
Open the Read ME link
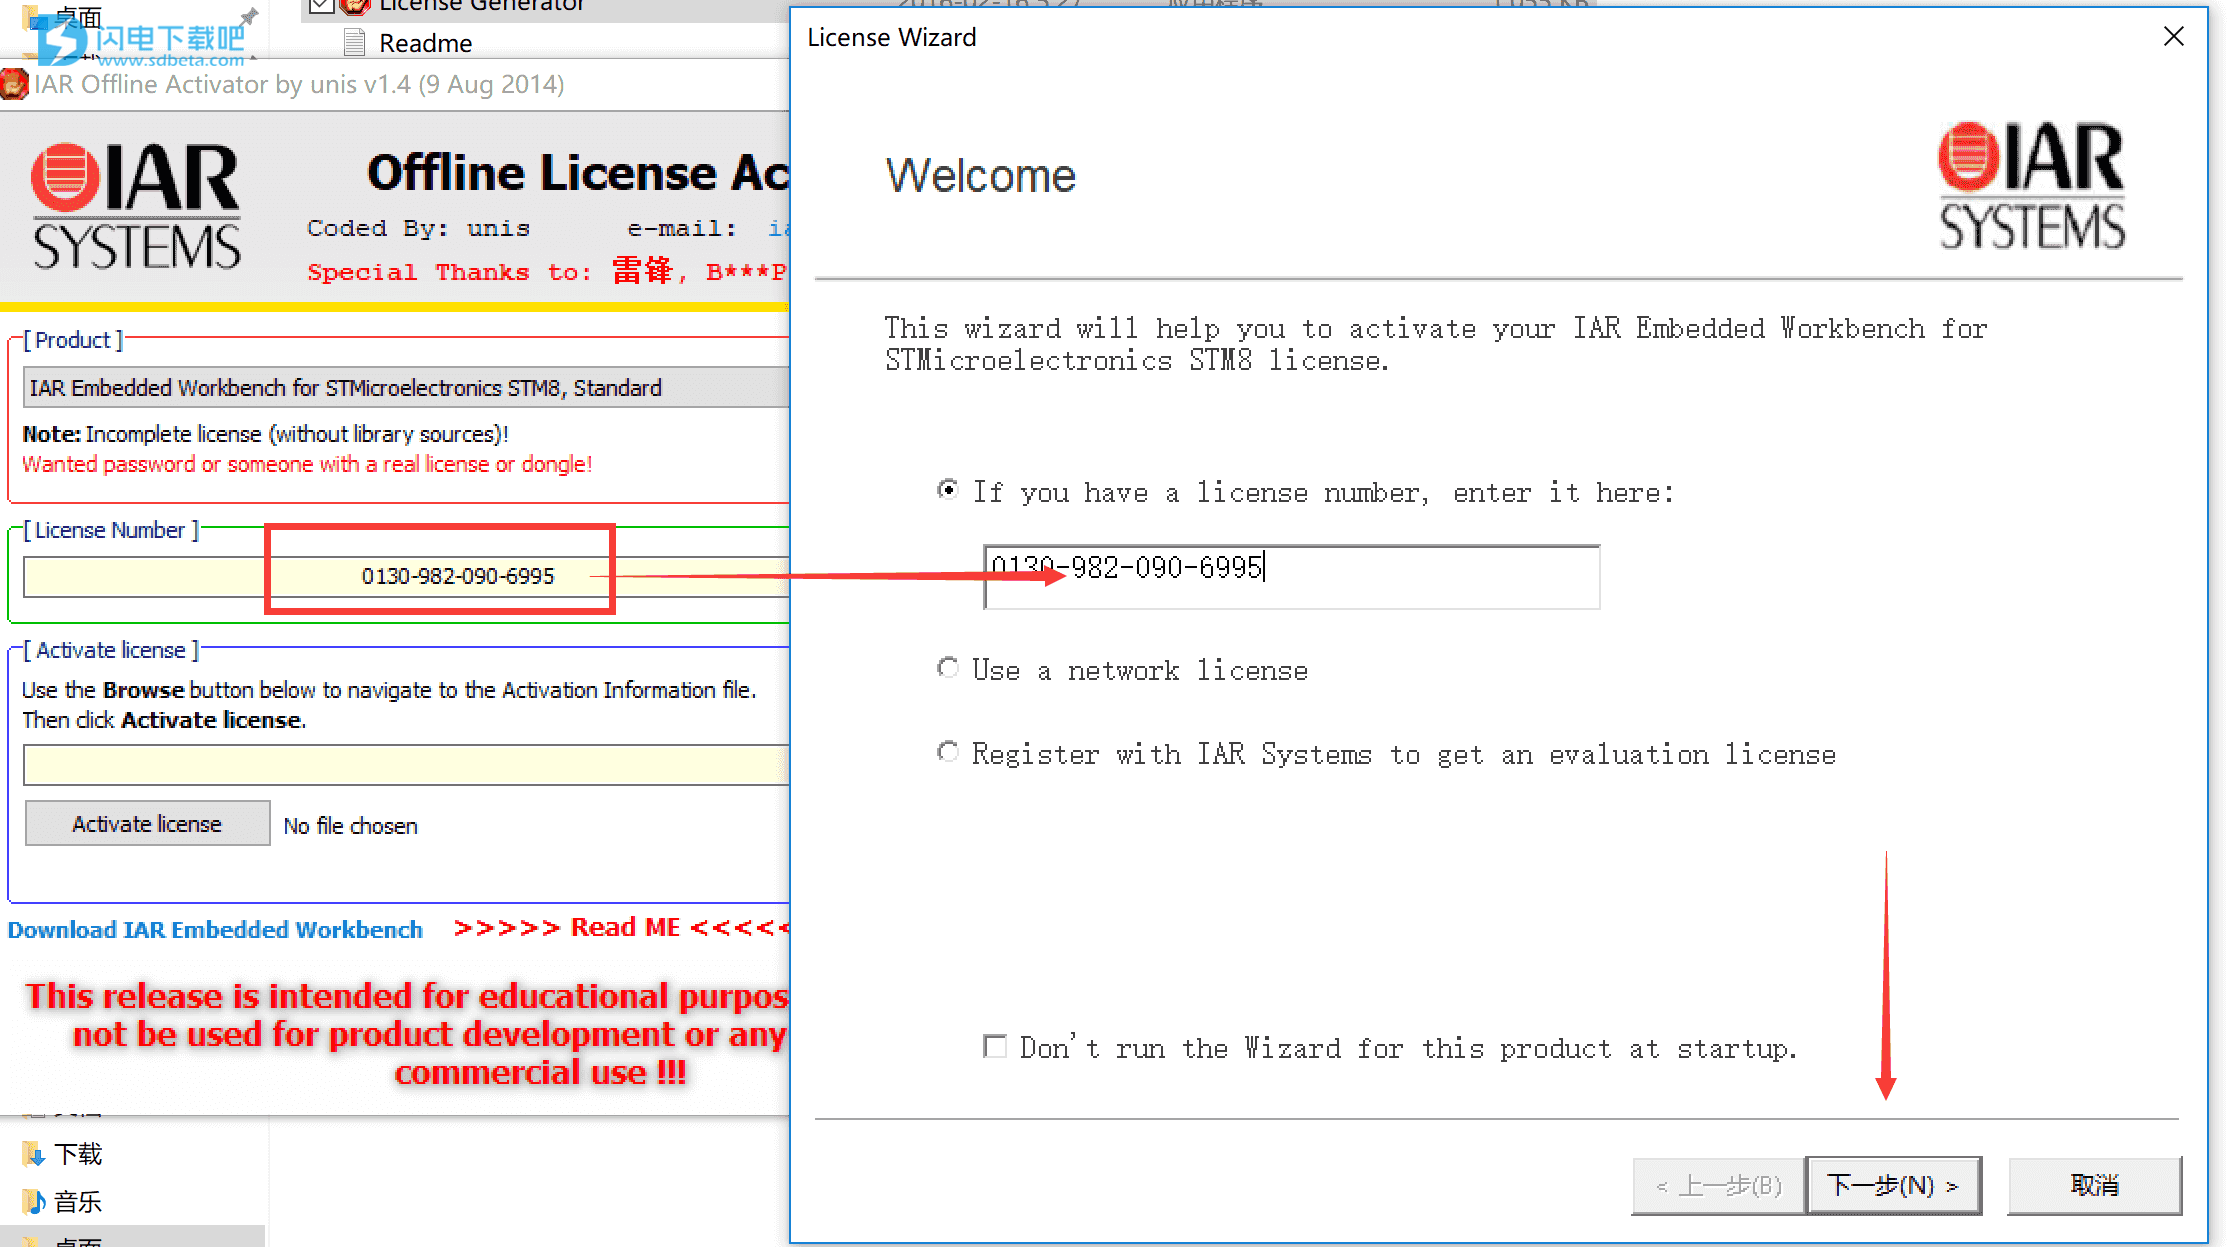(624, 927)
